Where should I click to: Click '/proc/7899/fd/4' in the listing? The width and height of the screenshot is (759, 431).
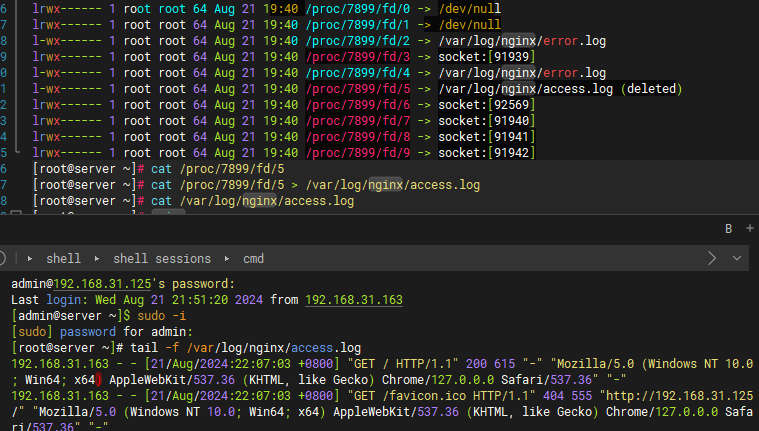(358, 73)
